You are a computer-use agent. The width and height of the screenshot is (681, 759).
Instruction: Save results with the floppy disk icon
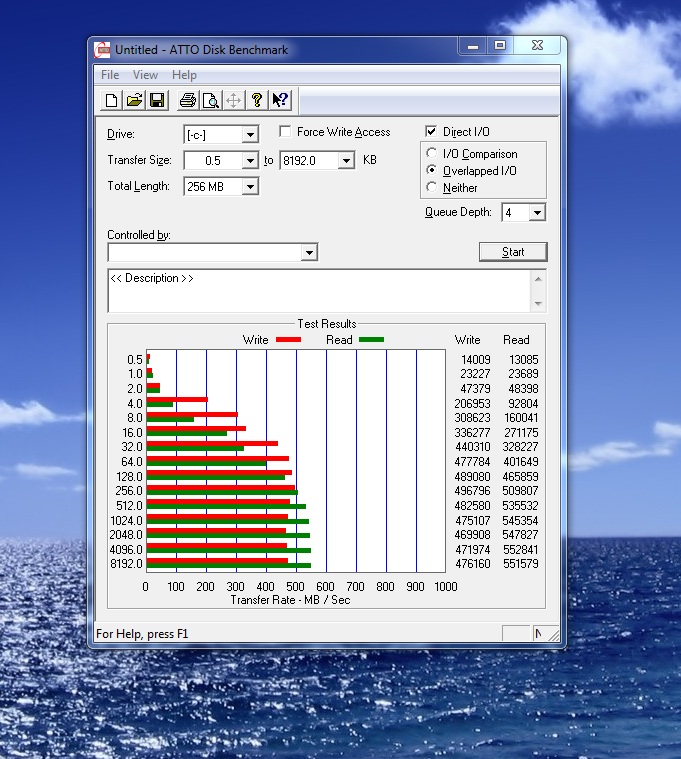[157, 101]
